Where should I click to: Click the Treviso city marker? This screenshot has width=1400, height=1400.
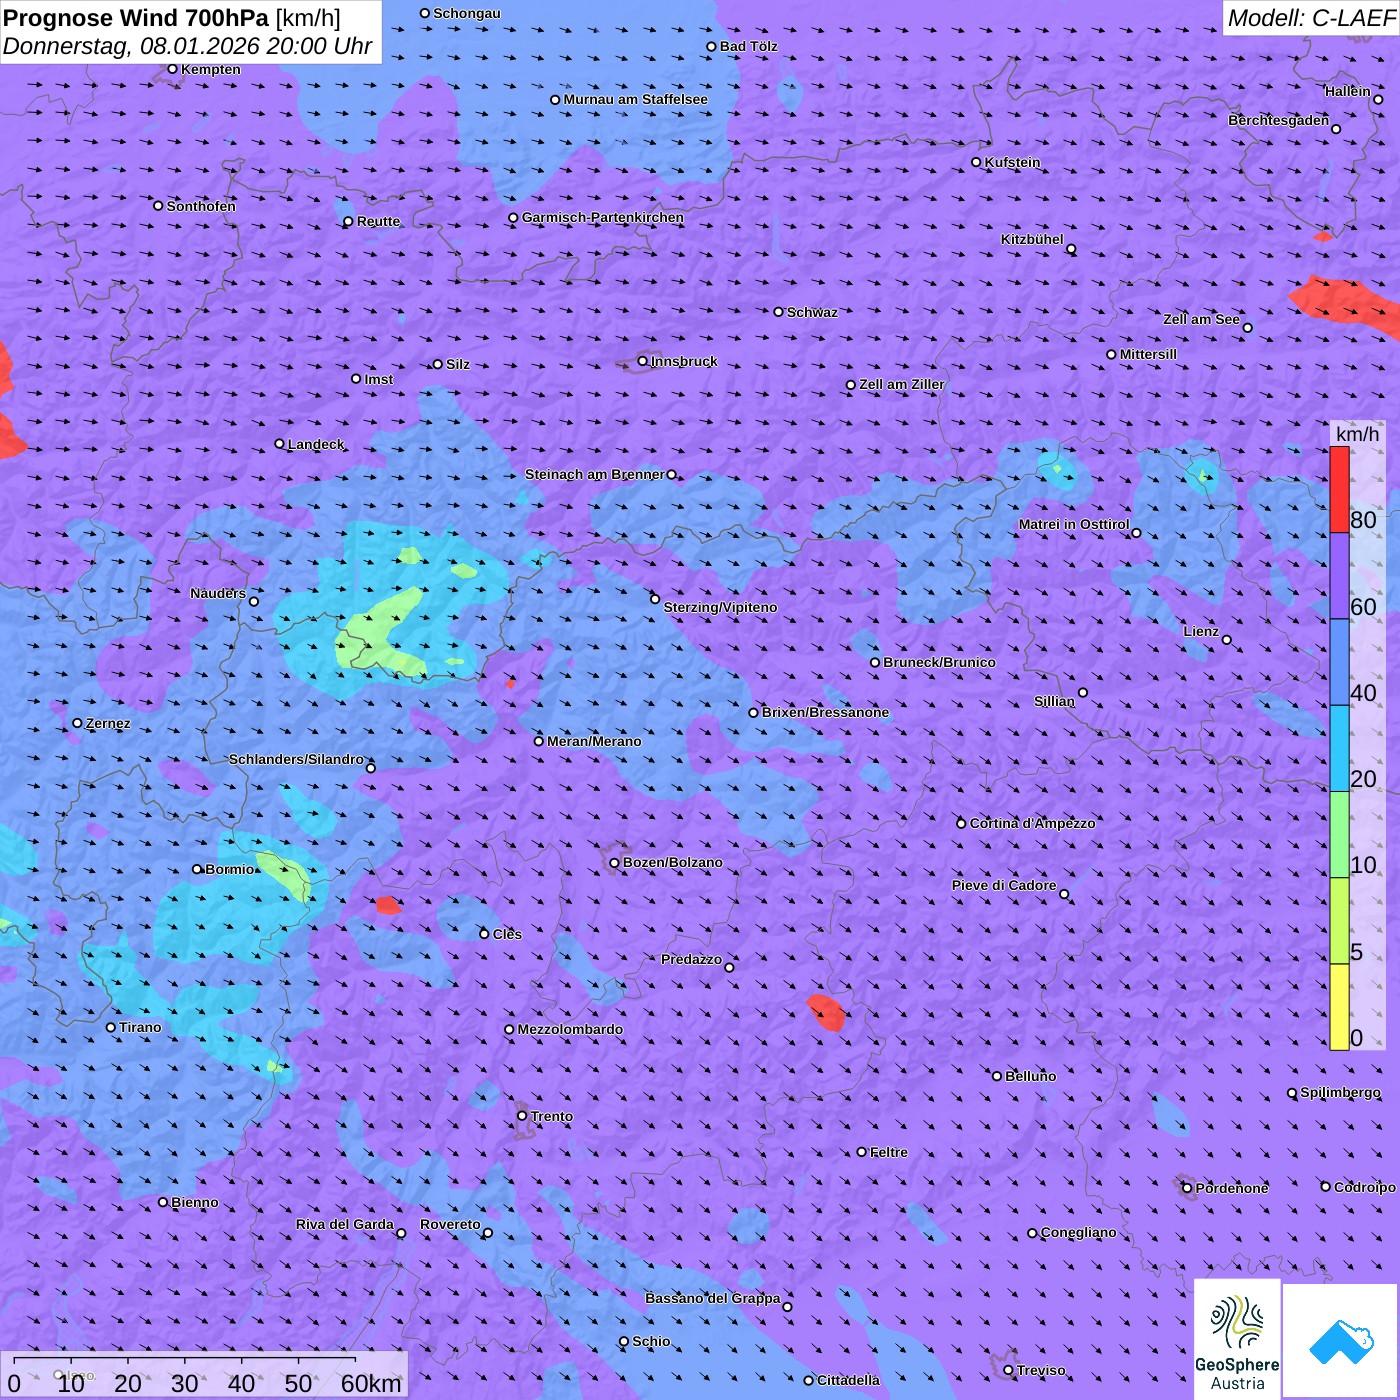1009,1370
